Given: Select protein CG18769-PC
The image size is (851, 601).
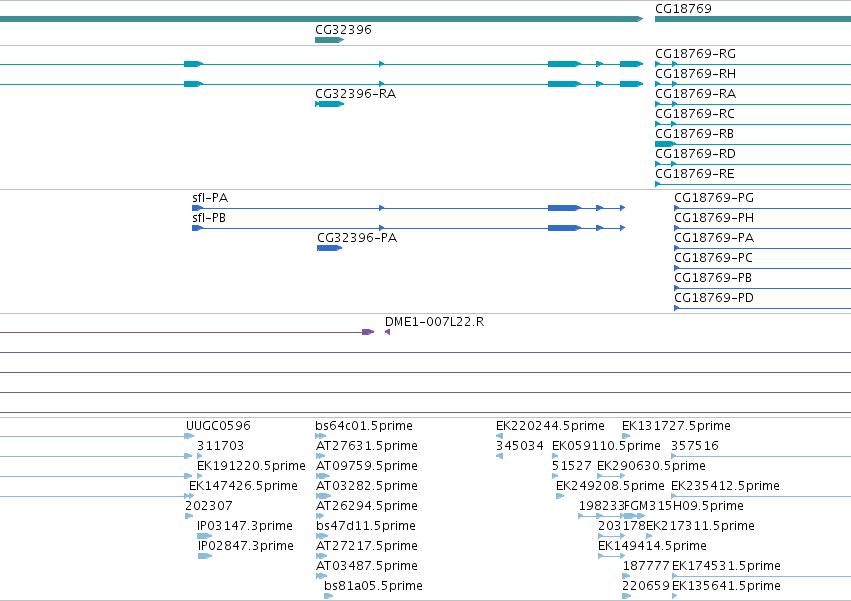Looking at the screenshot, I should (713, 258).
